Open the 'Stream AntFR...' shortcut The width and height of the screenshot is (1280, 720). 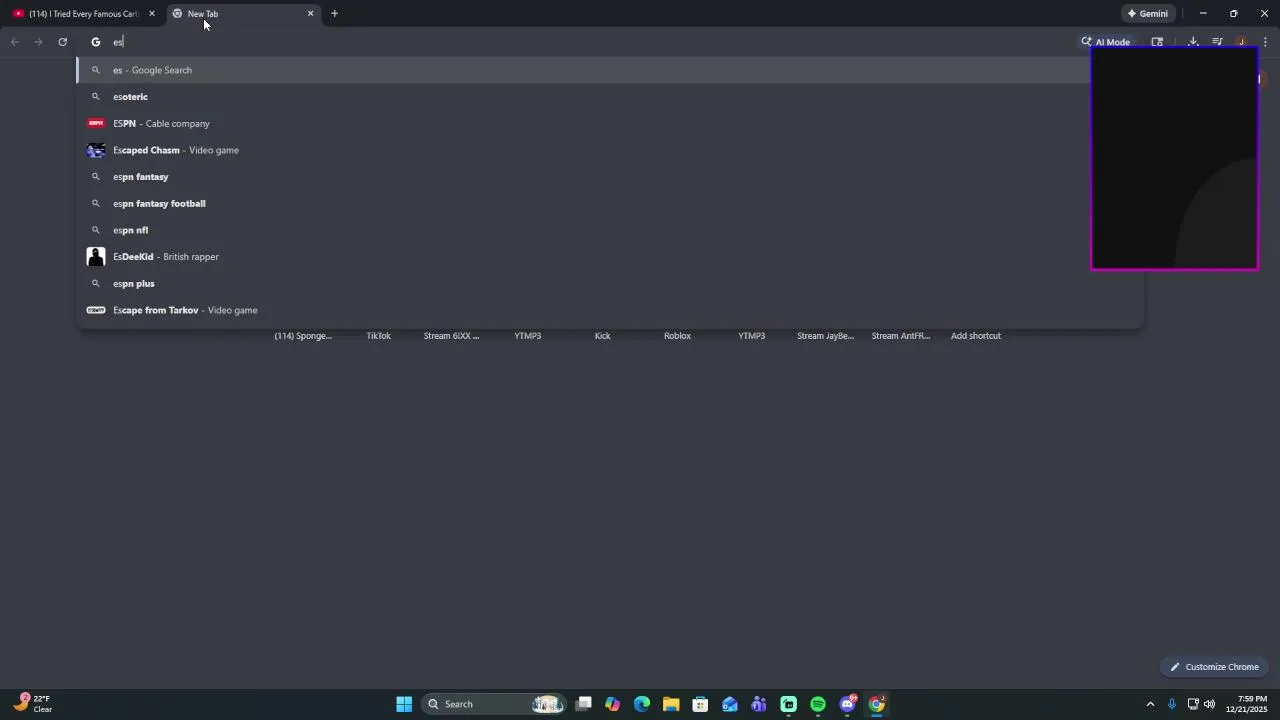901,336
